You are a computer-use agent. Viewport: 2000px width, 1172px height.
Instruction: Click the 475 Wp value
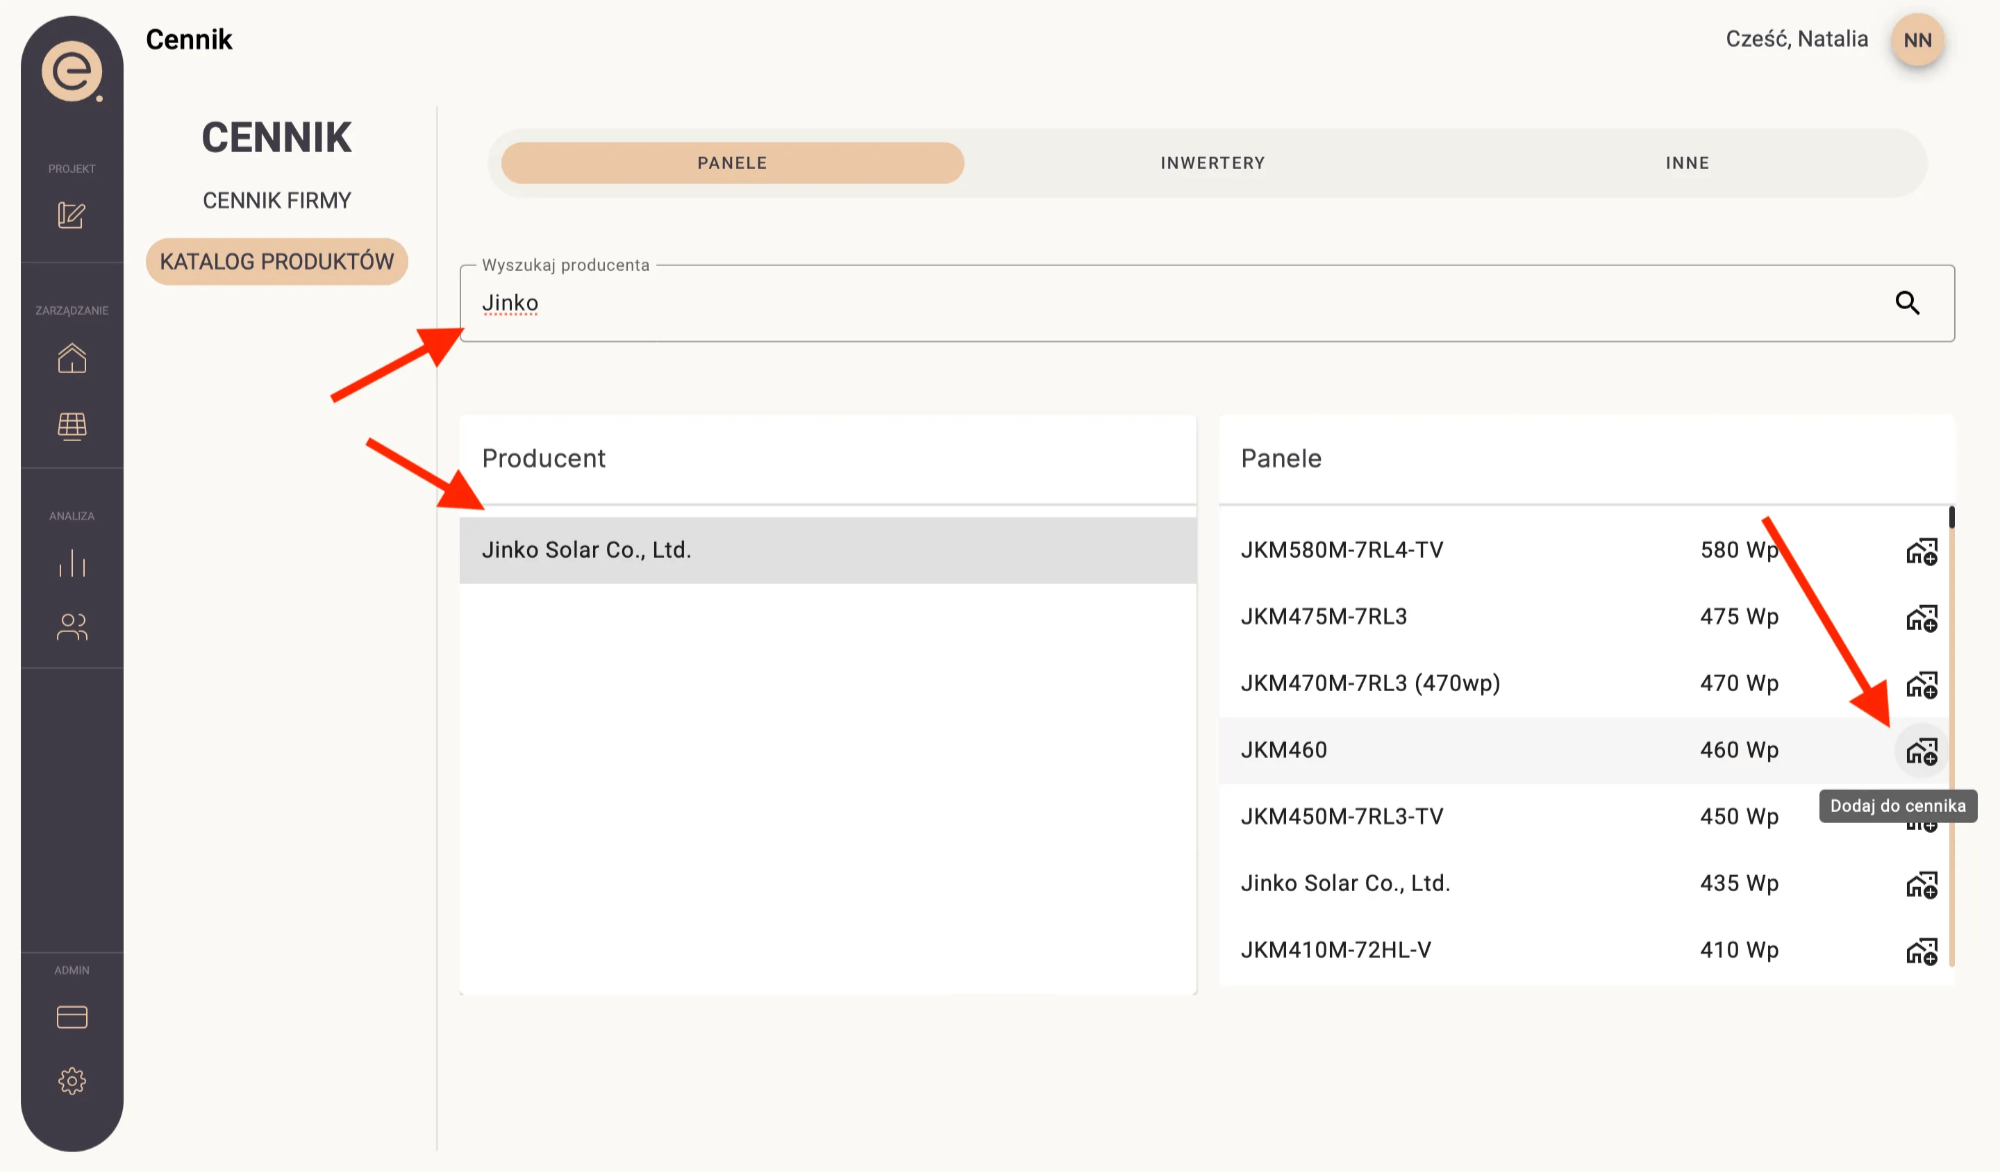click(1739, 617)
